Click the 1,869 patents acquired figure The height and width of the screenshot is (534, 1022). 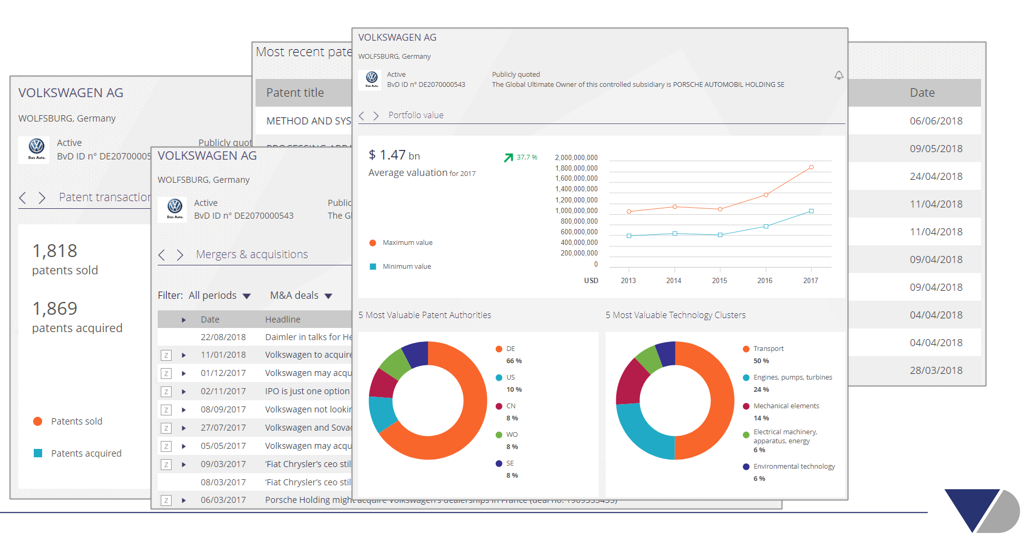coord(55,308)
